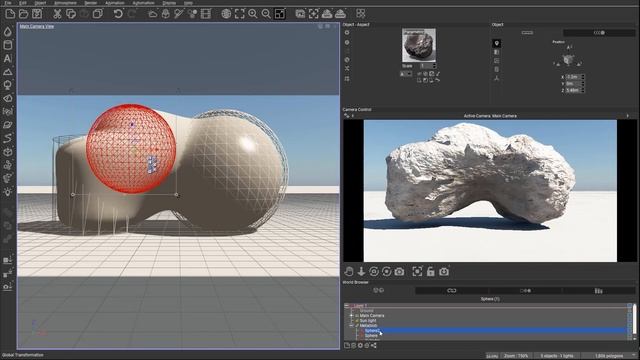Click the Zoom out magnifier icon
This screenshot has width=640, height=360.
[x=266, y=14]
